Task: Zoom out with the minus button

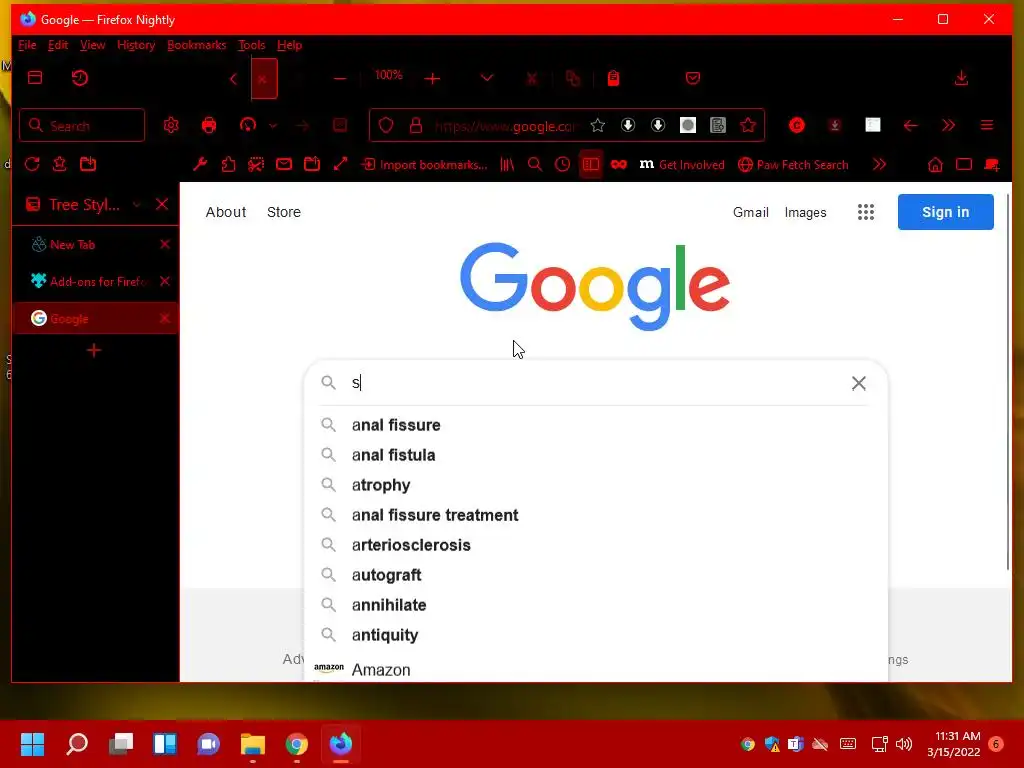Action: point(340,79)
